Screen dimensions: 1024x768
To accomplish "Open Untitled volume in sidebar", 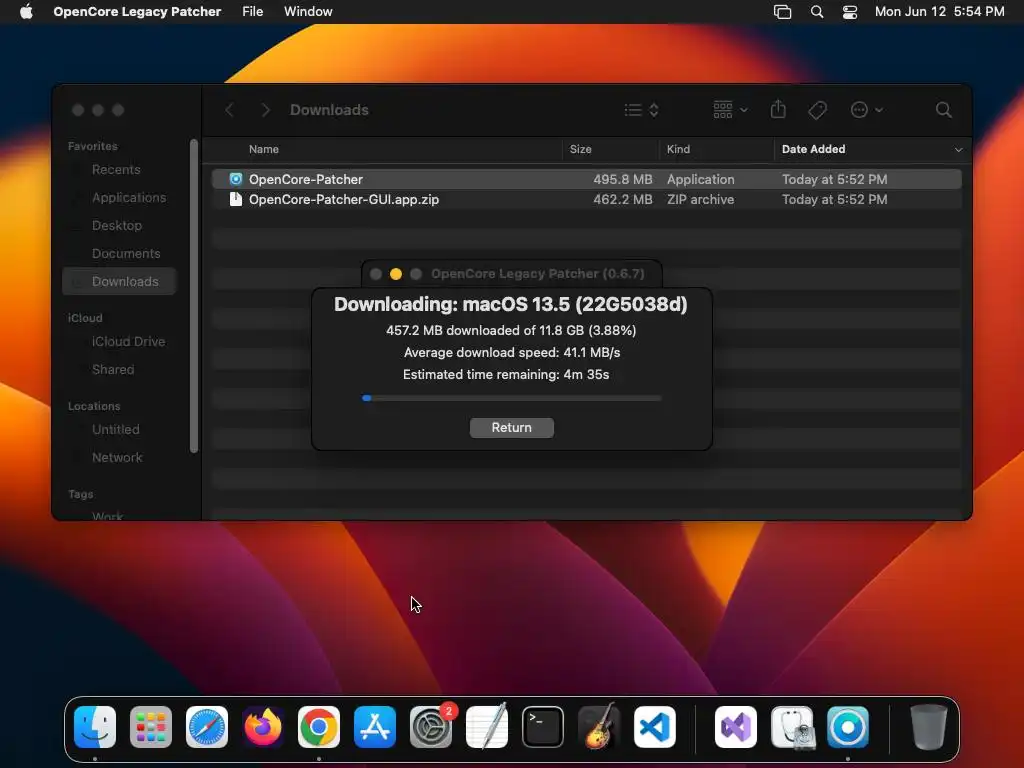I will pos(116,430).
